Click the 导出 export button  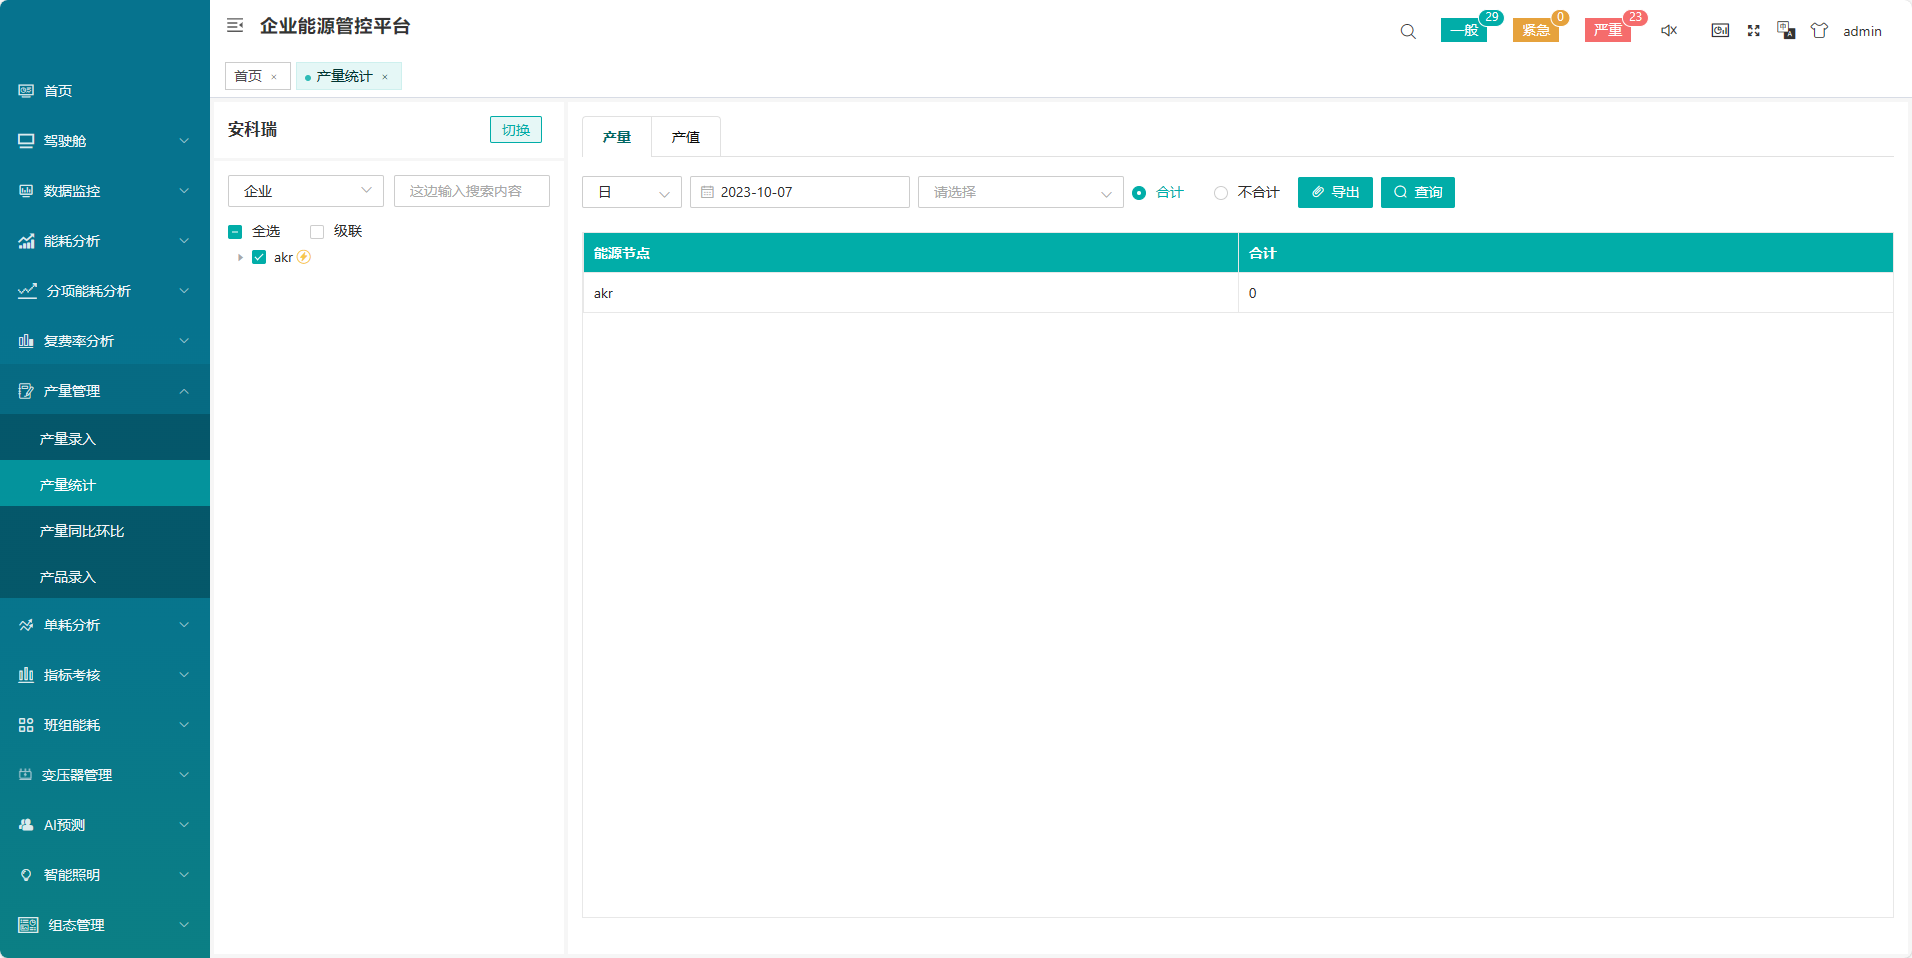point(1334,192)
